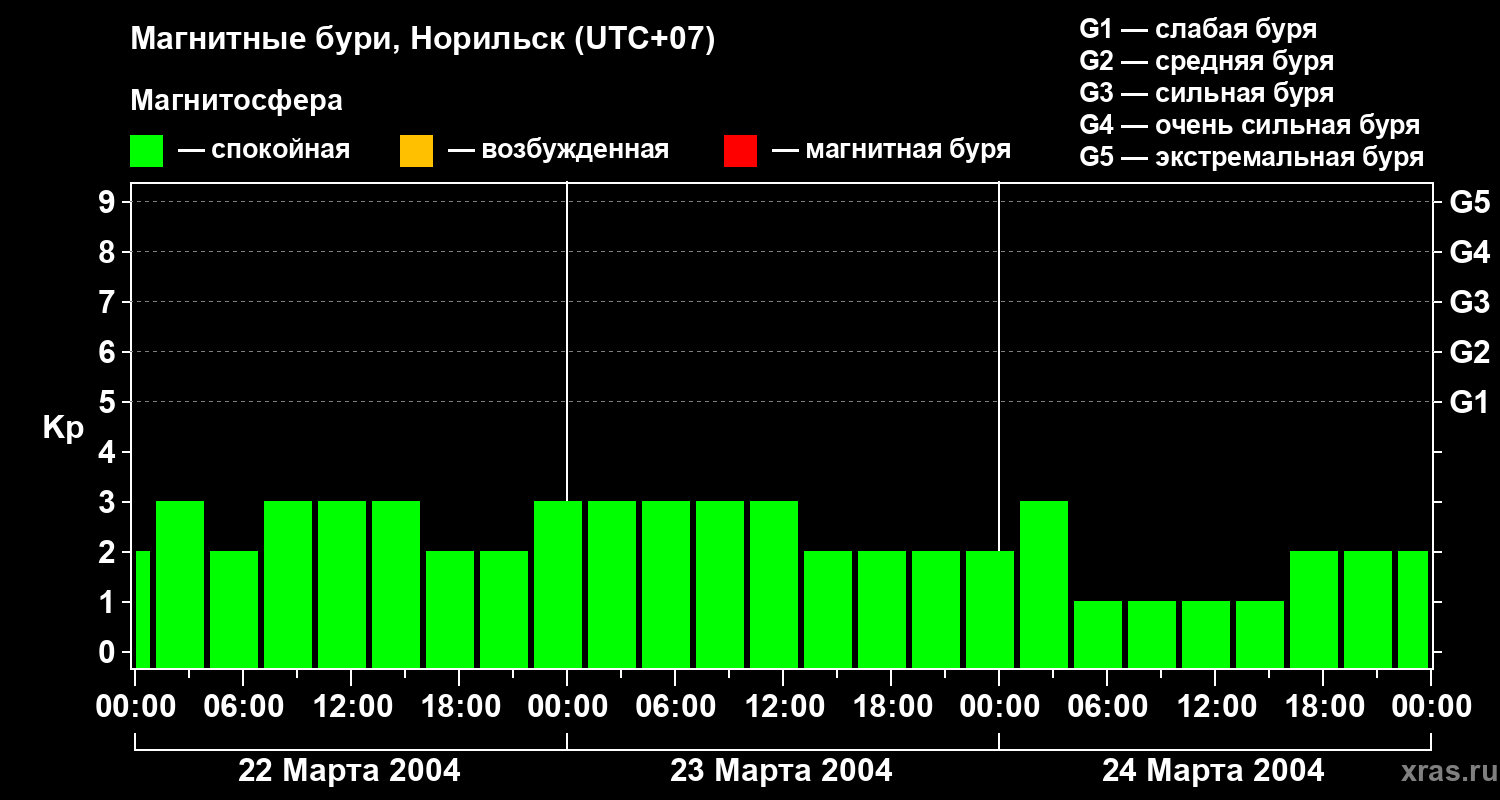Click the 'G4' label on the right axis
The width and height of the screenshot is (1500, 800).
point(1469,252)
